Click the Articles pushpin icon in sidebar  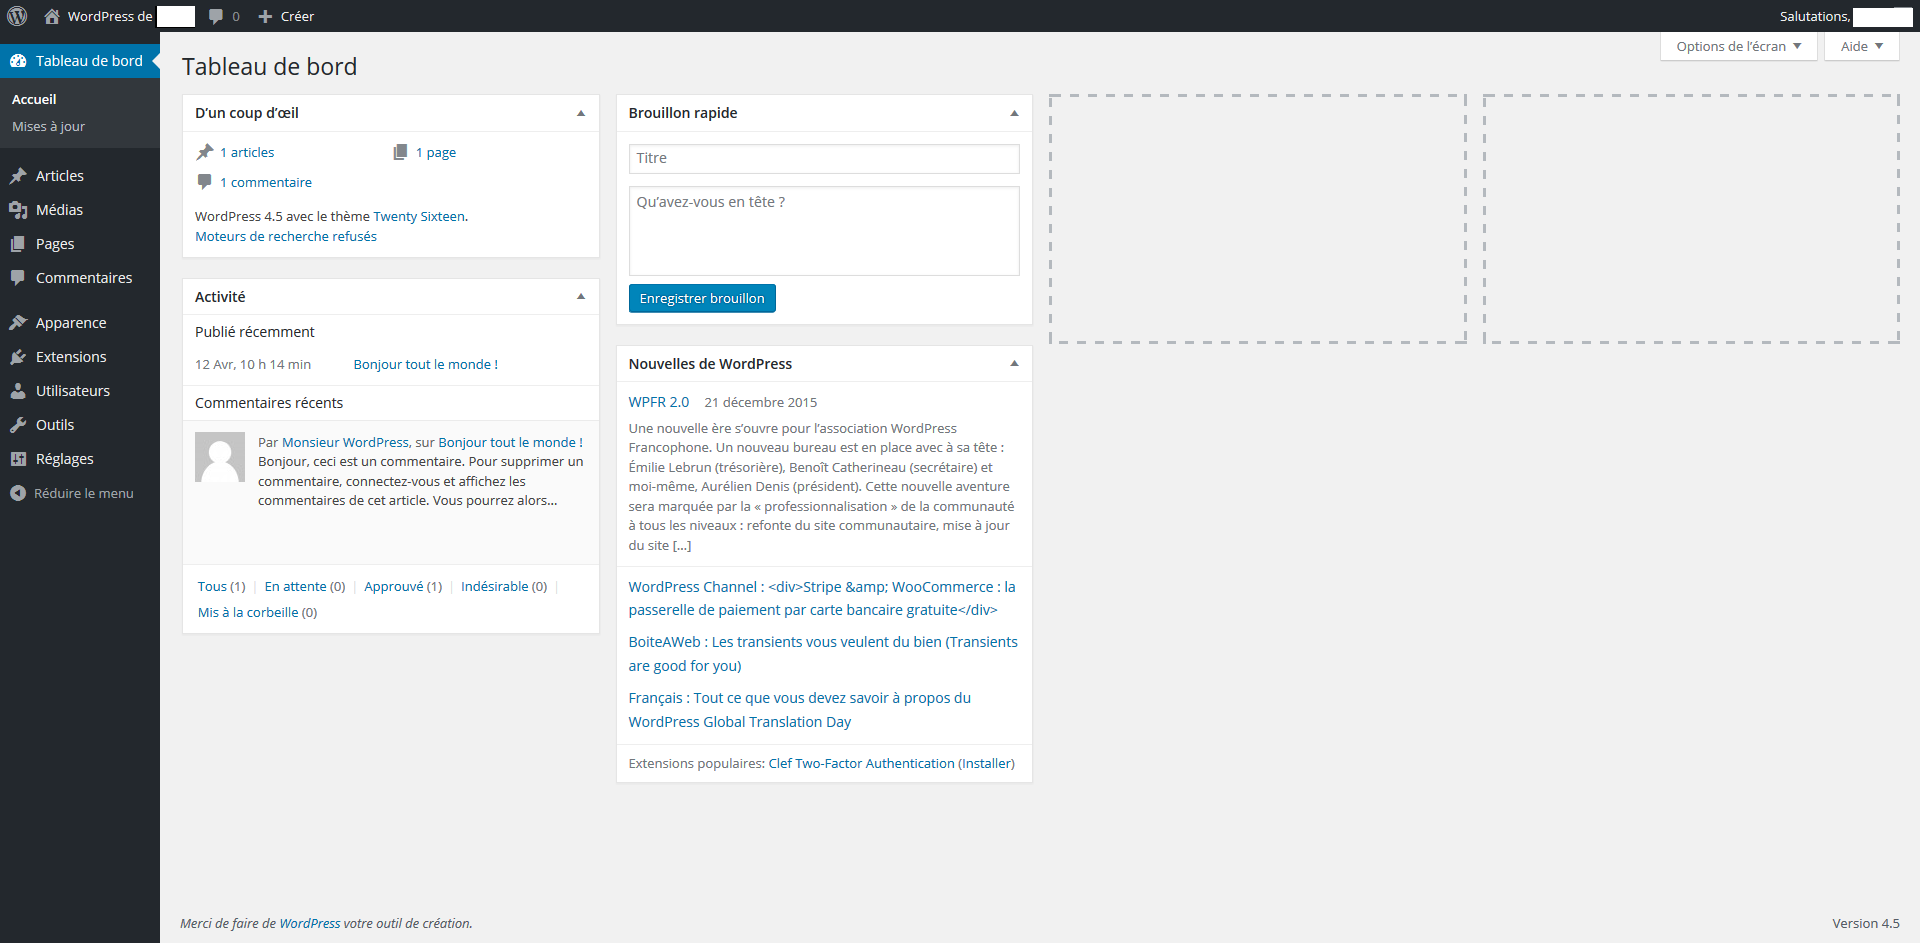(18, 176)
